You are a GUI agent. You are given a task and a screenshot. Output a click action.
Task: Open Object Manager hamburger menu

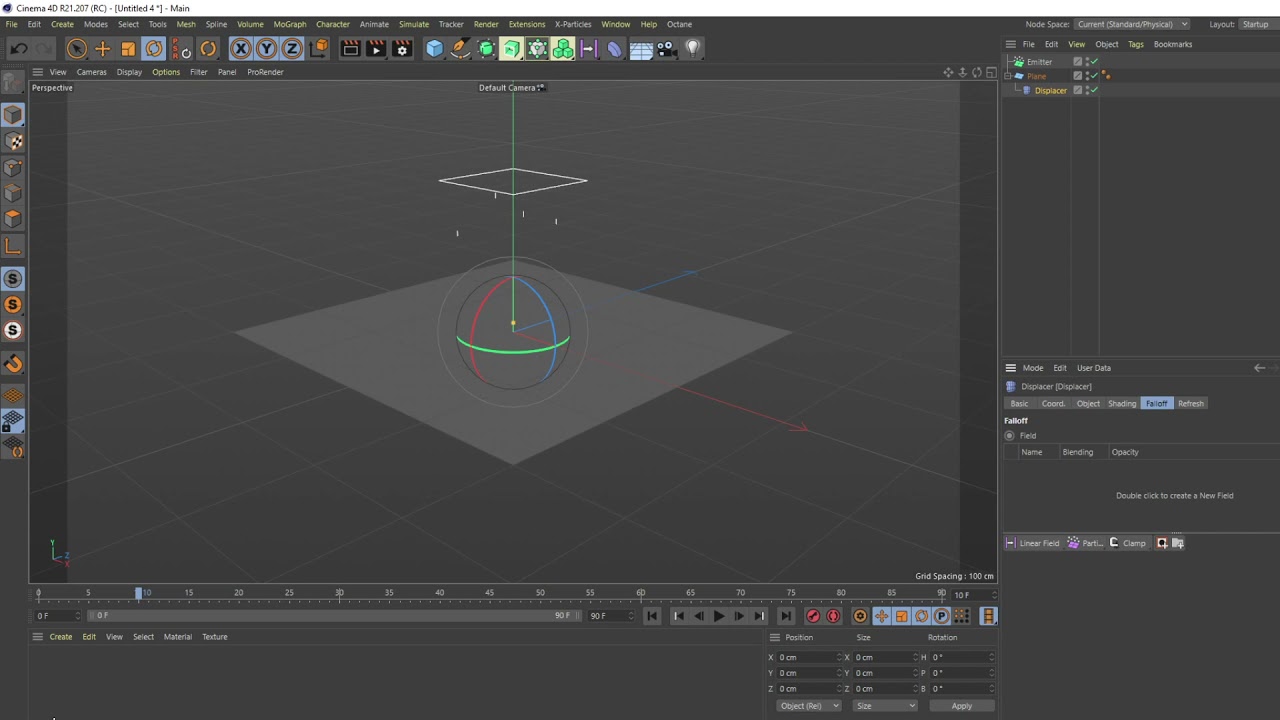click(x=1011, y=44)
